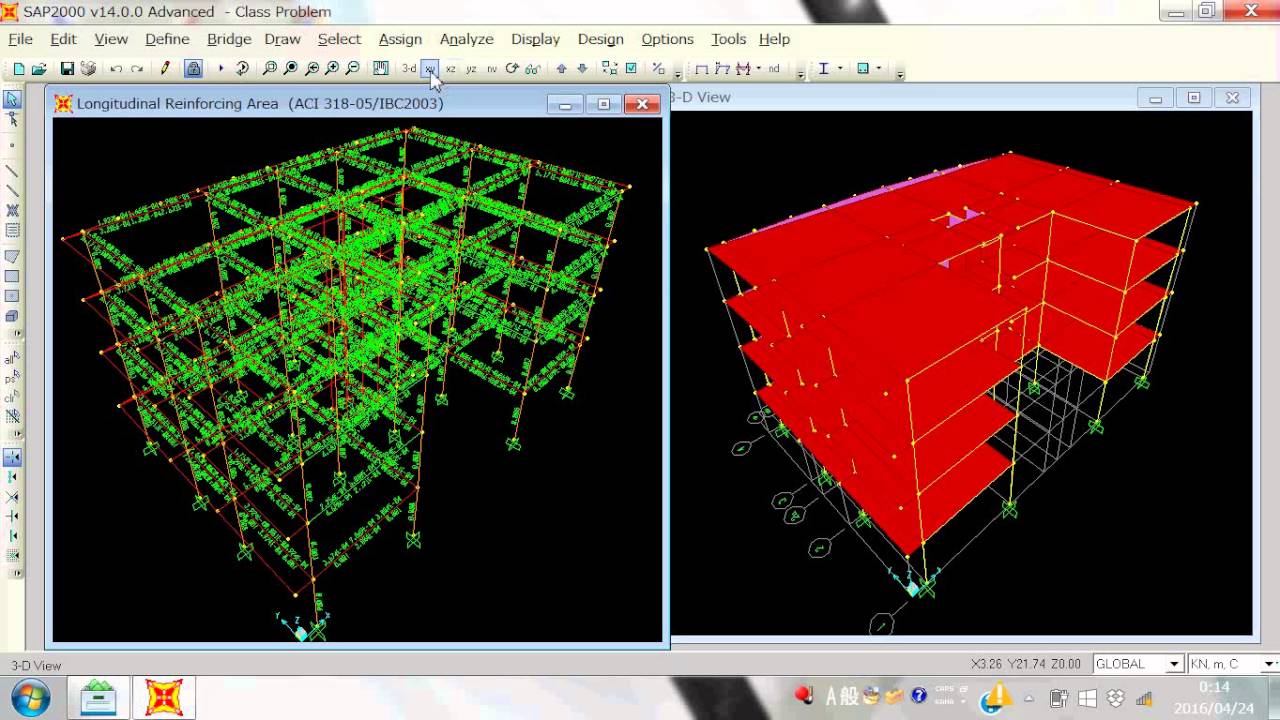
Task: Expand the I-section frame design dropdown arrow
Action: pos(839,69)
